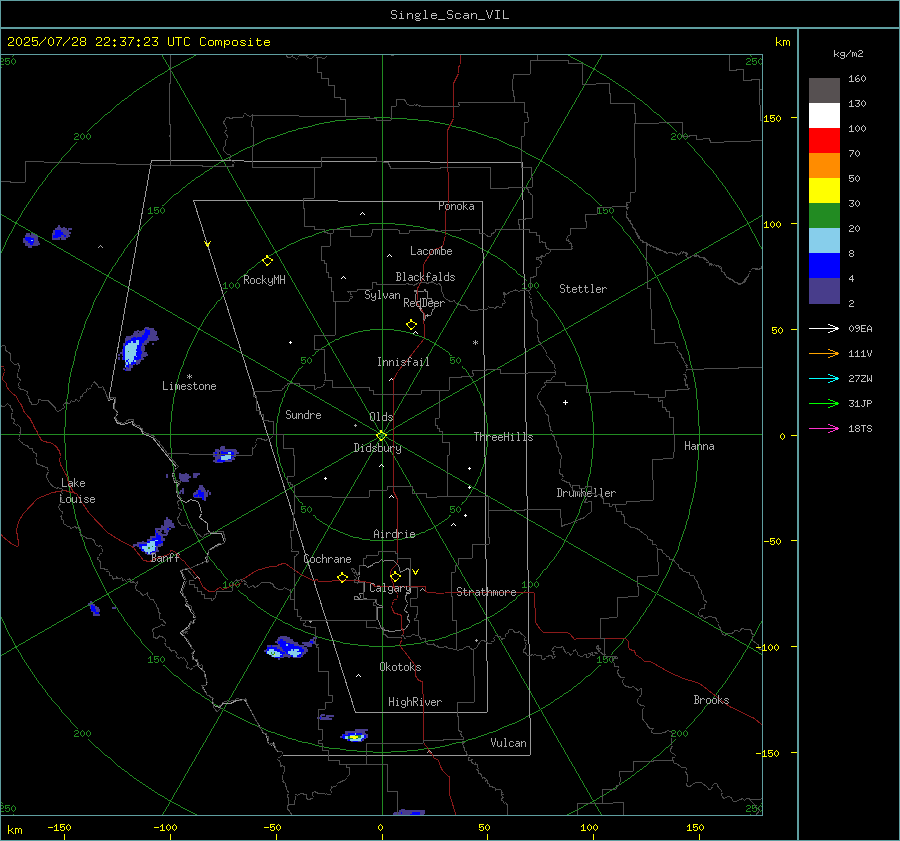Click the Innisfail label
The image size is (900, 841).
click(x=403, y=362)
